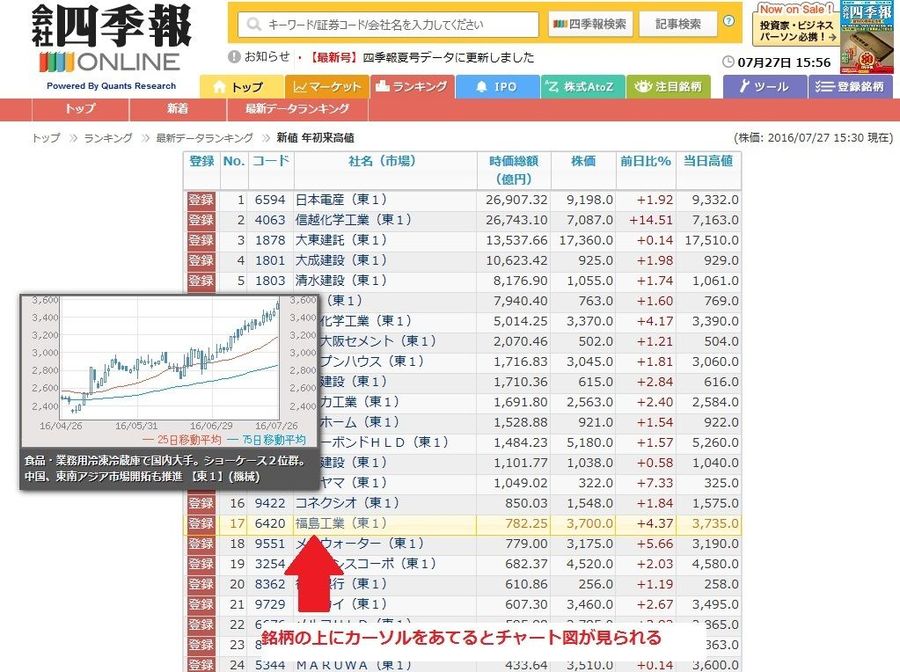Click 登録 for 日本電産 row
This screenshot has height=672, width=900.
[201, 200]
